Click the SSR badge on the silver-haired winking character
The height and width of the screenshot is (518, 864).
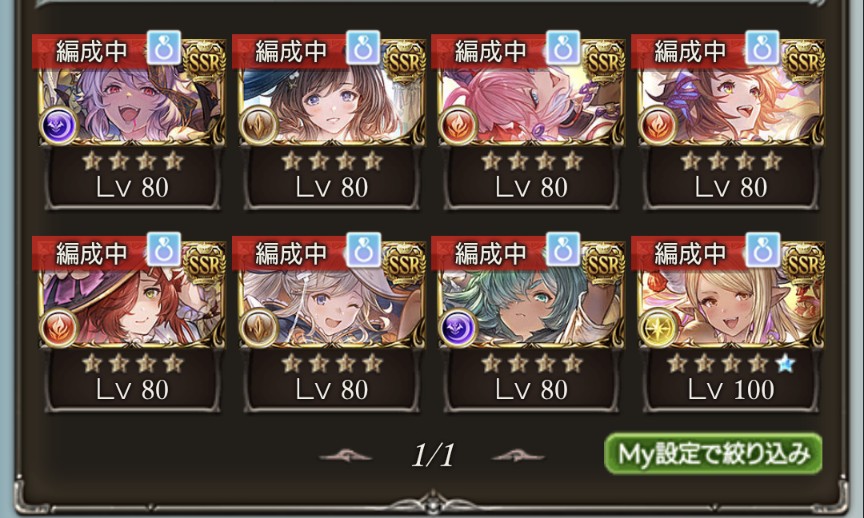[405, 264]
